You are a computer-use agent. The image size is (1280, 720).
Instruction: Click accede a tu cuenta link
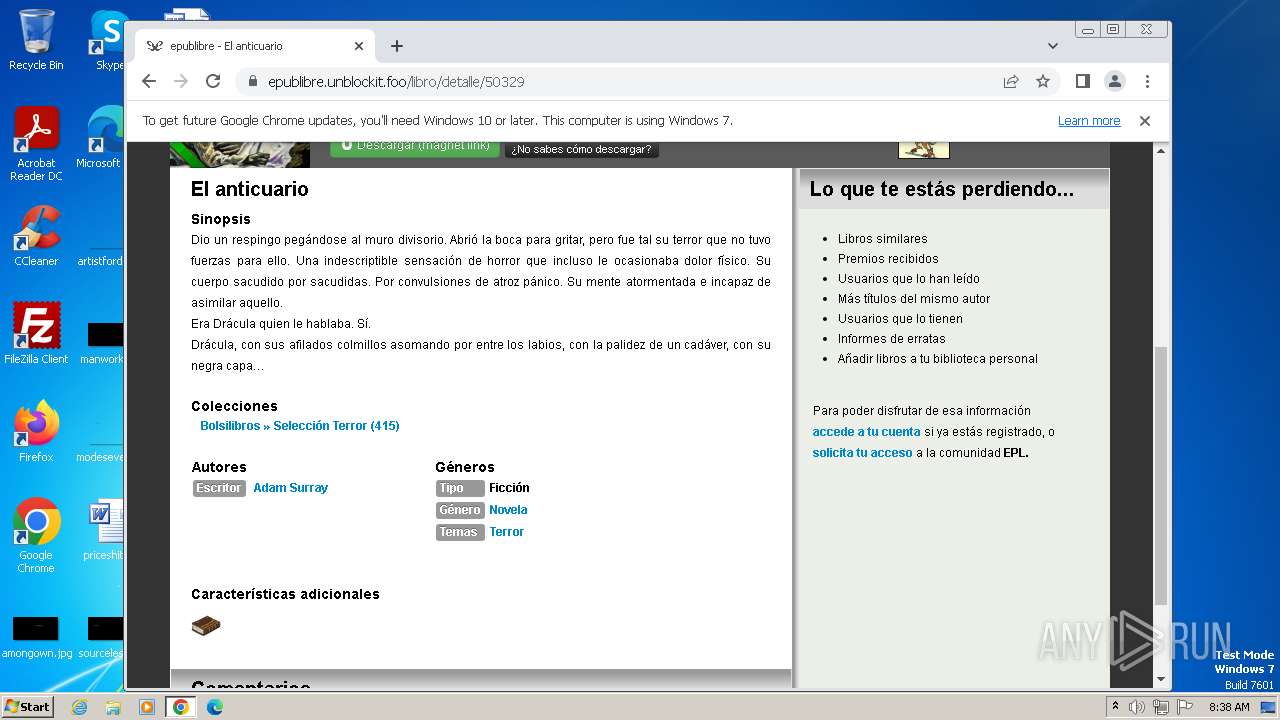pos(866,432)
